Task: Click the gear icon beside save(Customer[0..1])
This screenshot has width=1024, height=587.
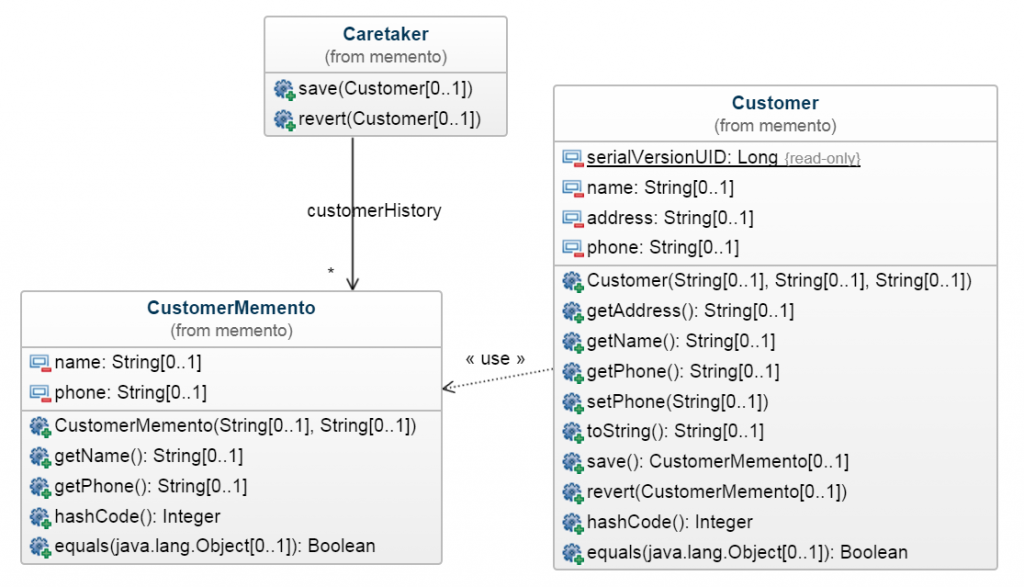Action: tap(285, 89)
